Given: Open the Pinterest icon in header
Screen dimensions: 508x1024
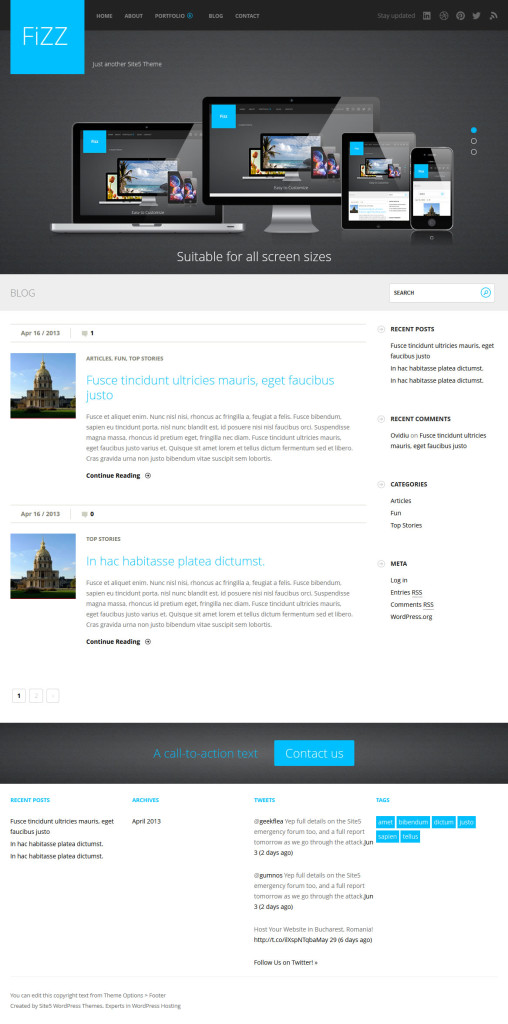Looking at the screenshot, I should pos(460,16).
